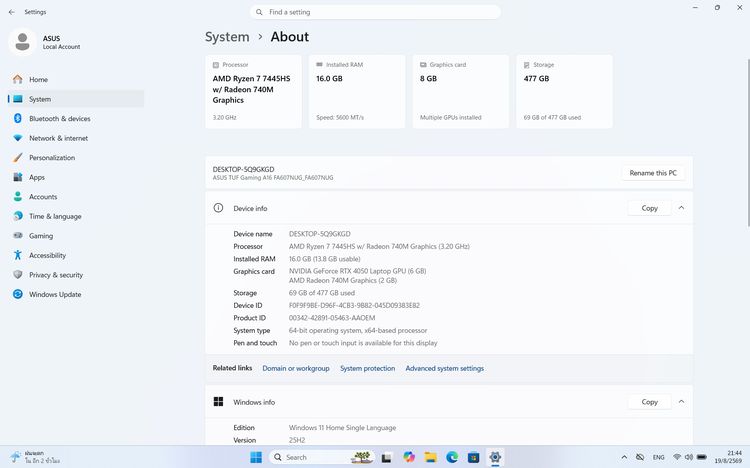This screenshot has width=750, height=468.
Task: Click the 16.0 GB (13.8 GB usable) value
Action: (324, 259)
